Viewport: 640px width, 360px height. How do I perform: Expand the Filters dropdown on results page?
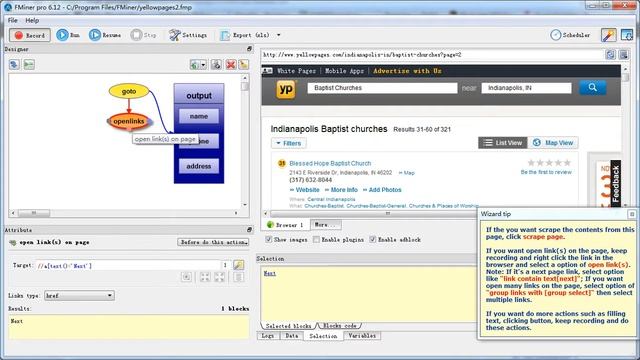(289, 143)
